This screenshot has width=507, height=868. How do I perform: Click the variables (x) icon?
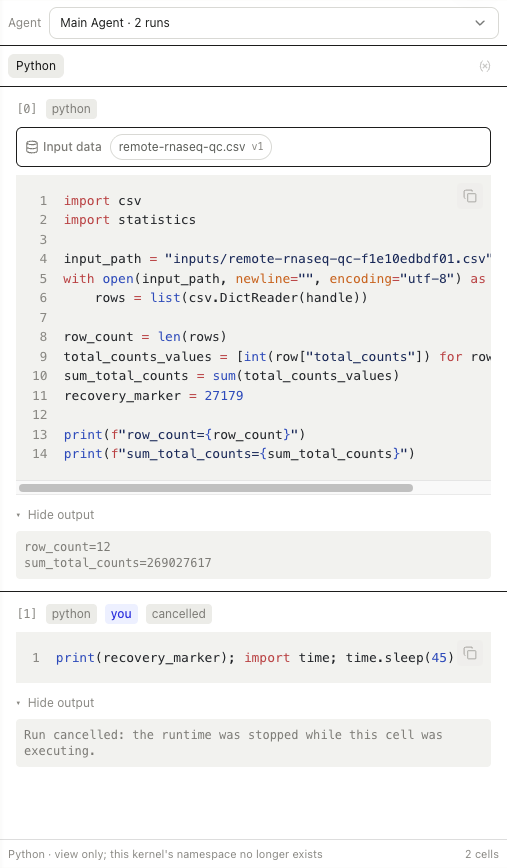pyautogui.click(x=485, y=66)
